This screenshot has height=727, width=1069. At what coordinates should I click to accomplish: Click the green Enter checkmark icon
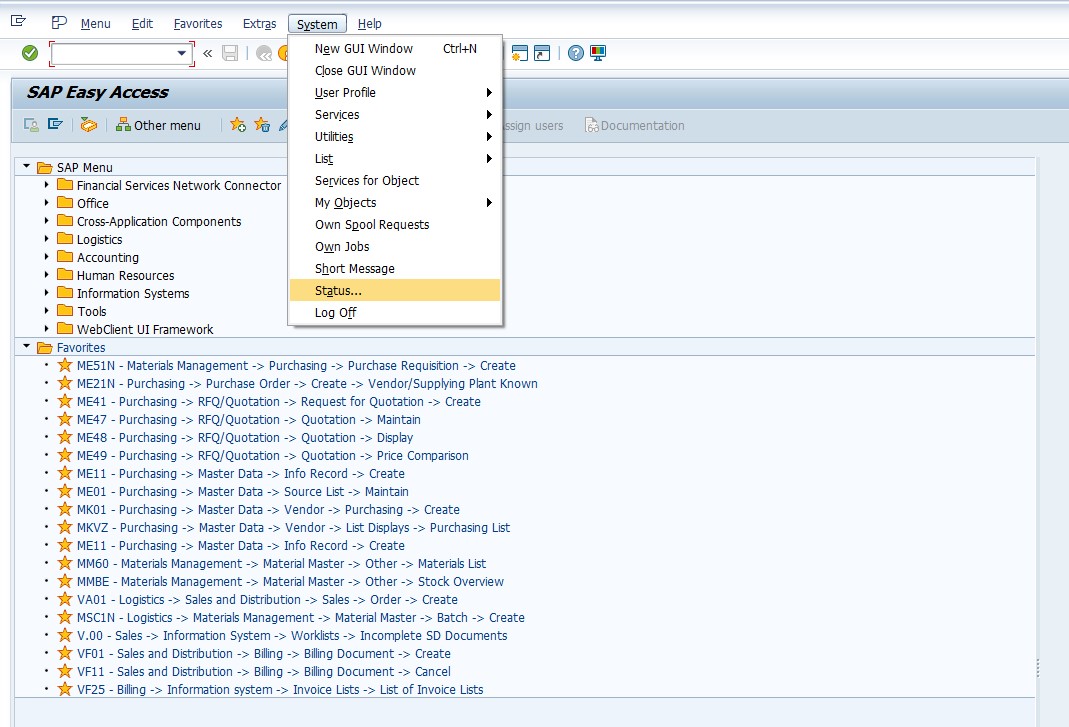pos(30,53)
